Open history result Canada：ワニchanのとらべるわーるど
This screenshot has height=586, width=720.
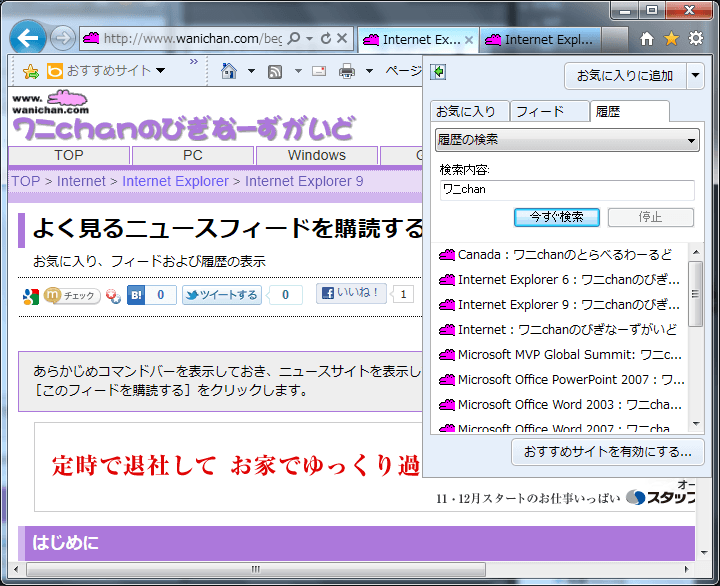(x=559, y=254)
